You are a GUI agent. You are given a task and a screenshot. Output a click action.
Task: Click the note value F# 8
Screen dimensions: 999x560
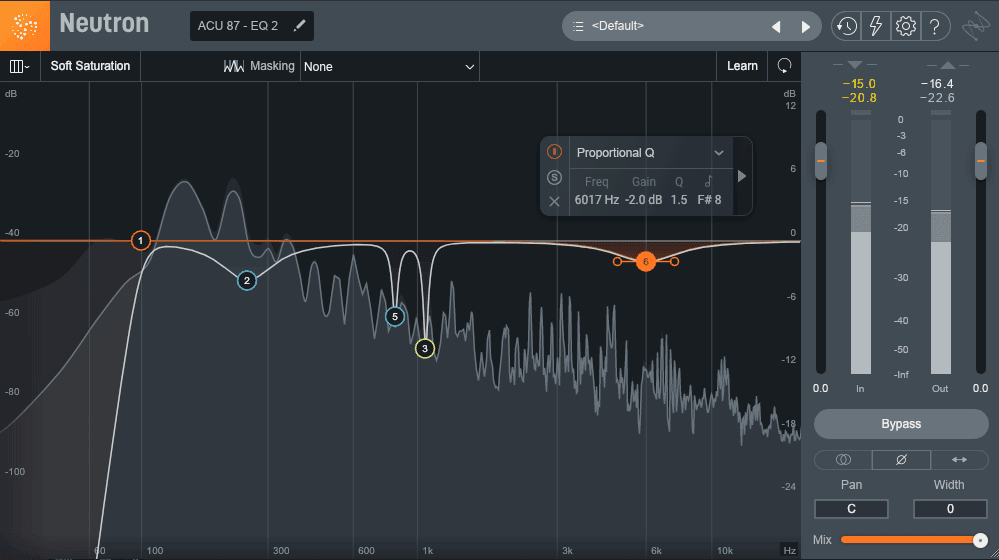pos(709,199)
